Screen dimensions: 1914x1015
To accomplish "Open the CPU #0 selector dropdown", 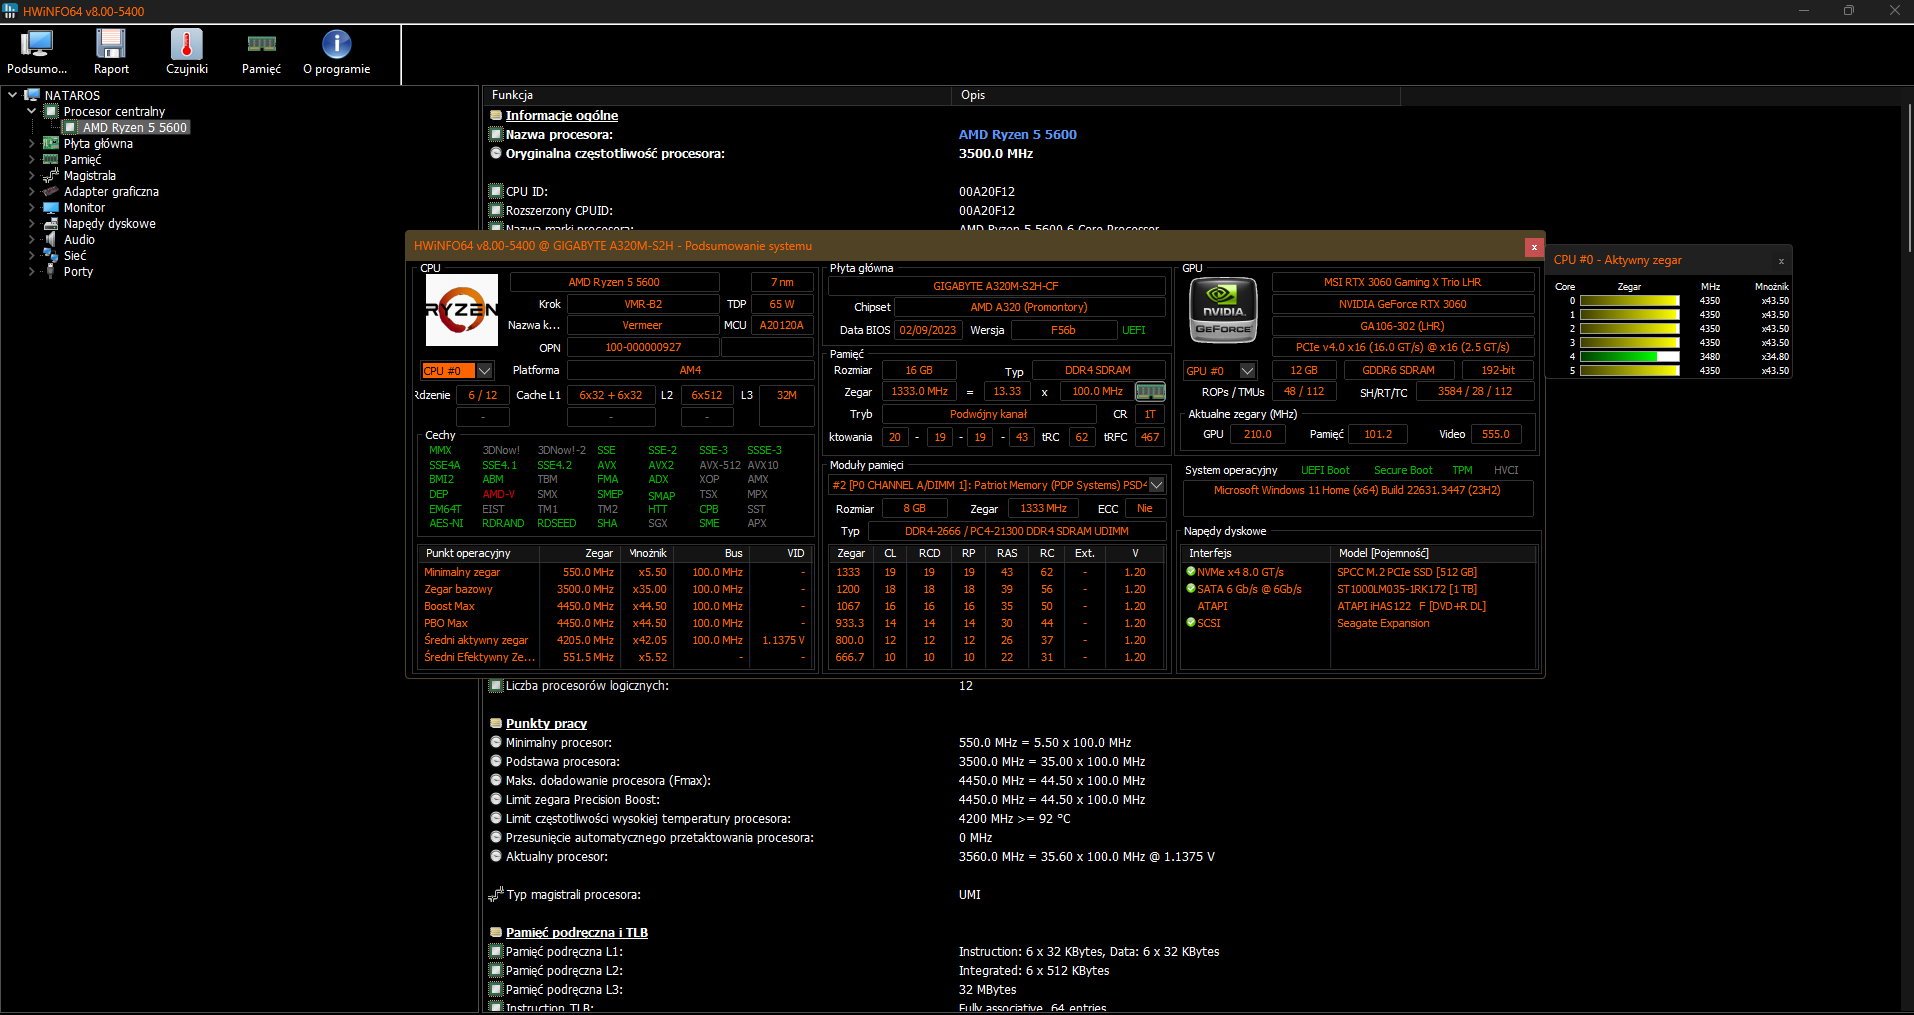I will coord(484,371).
